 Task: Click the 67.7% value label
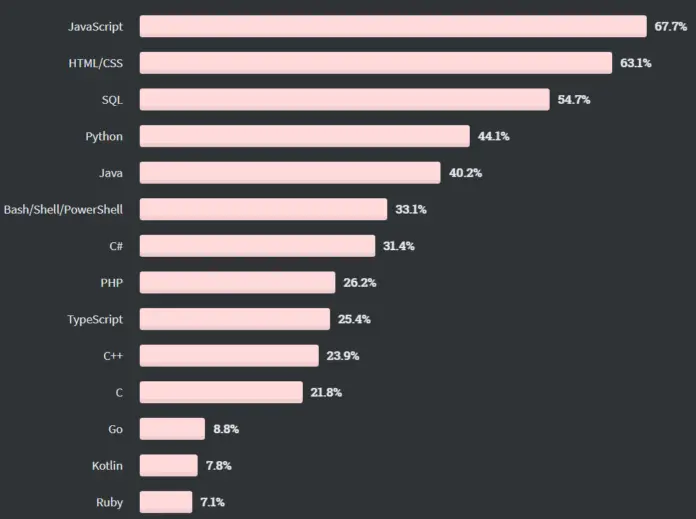[x=670, y=27]
